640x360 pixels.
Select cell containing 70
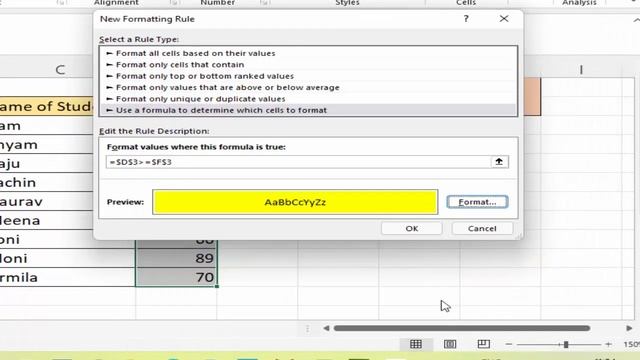[x=176, y=277]
